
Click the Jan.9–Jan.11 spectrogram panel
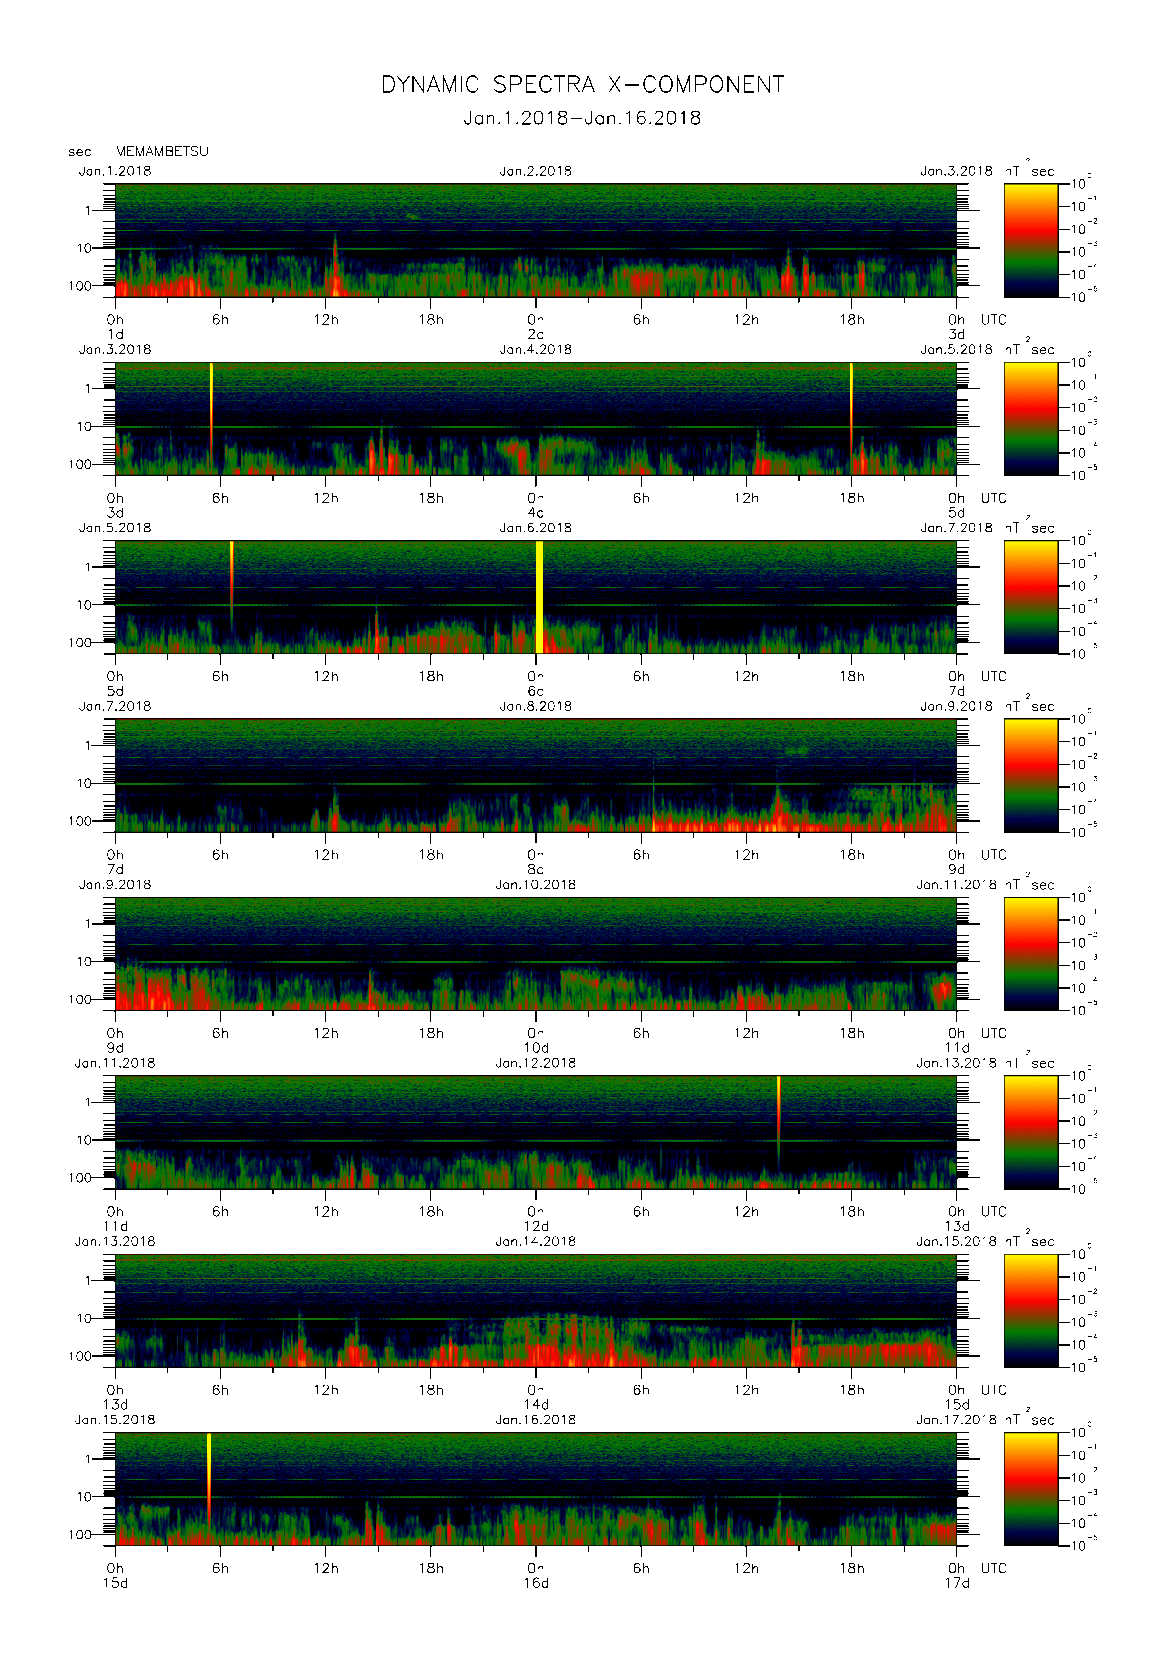[x=536, y=954]
